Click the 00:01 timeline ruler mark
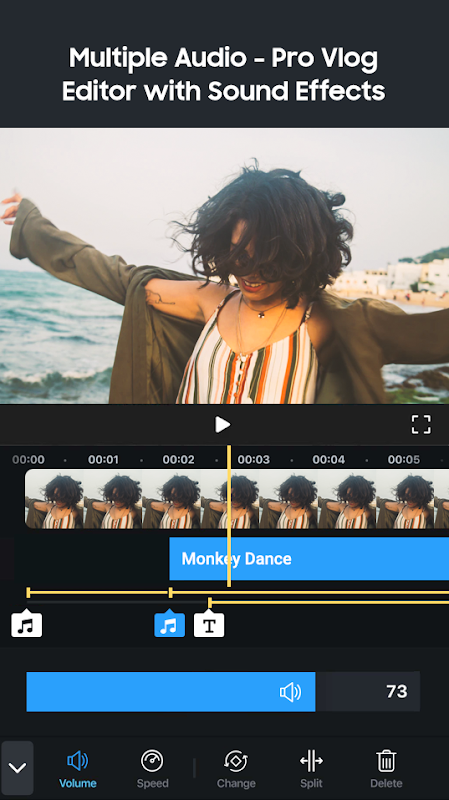Image resolution: width=449 pixels, height=800 pixels. (103, 460)
